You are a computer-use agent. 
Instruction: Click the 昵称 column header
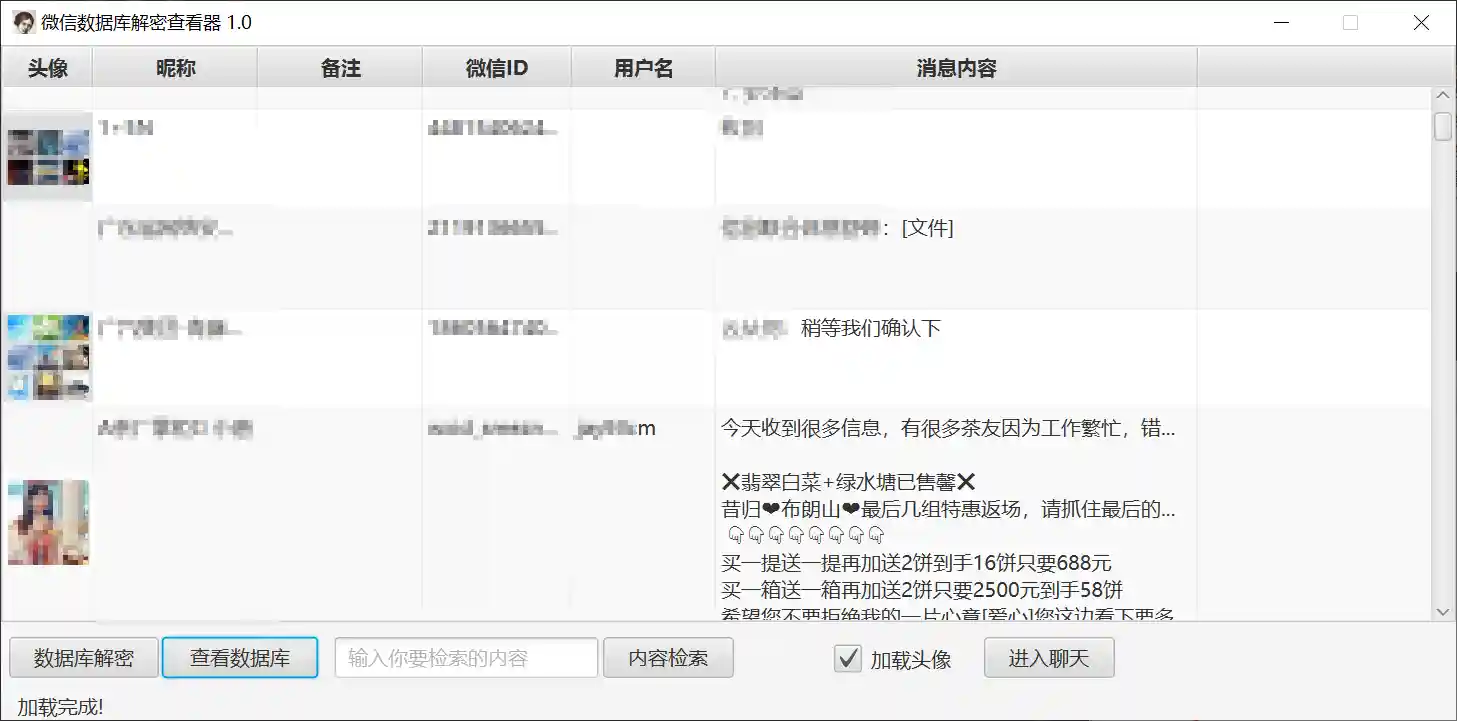click(x=175, y=68)
